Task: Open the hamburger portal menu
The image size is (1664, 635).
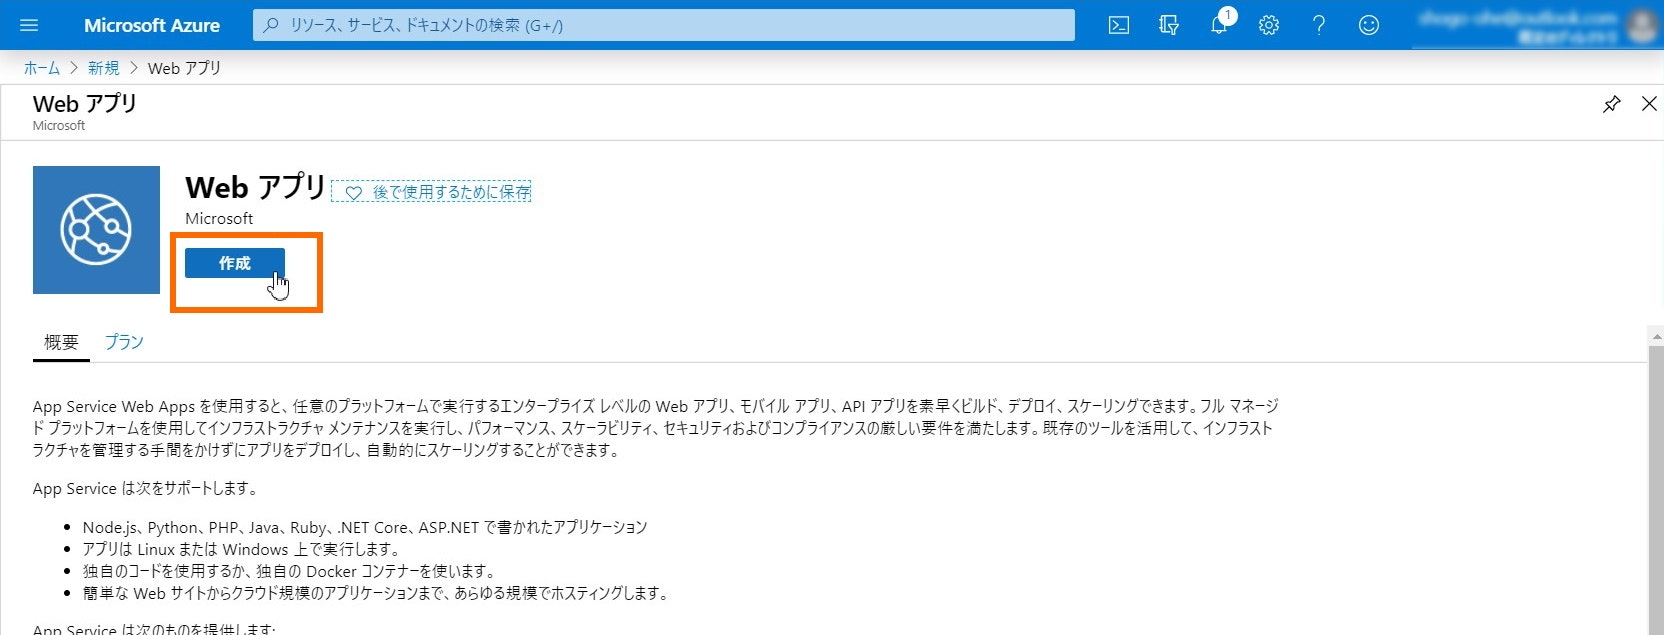Action: pyautogui.click(x=29, y=25)
